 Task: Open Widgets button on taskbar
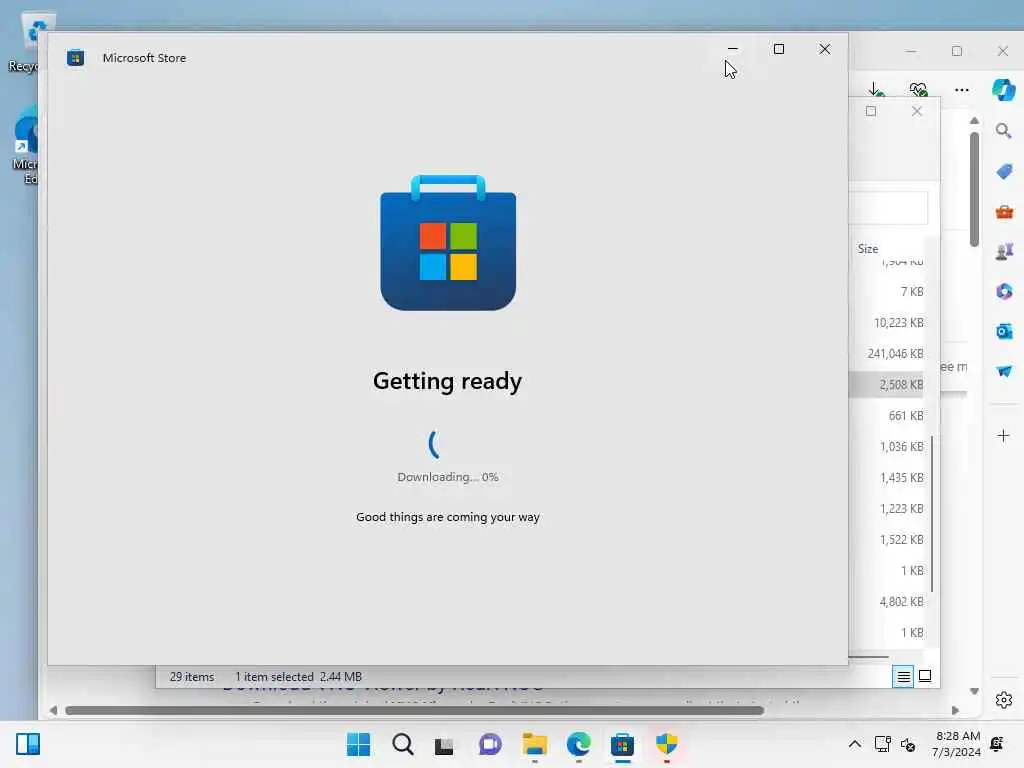27,744
